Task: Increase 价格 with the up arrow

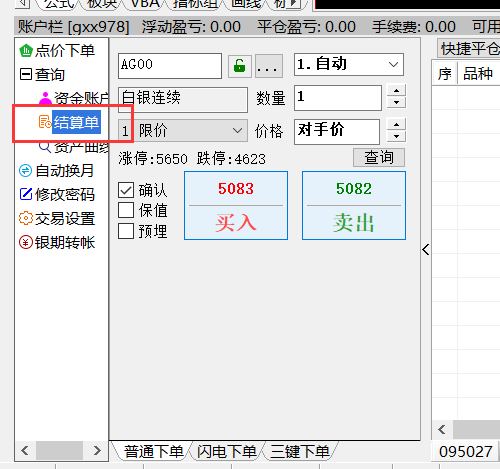Action: (x=396, y=125)
